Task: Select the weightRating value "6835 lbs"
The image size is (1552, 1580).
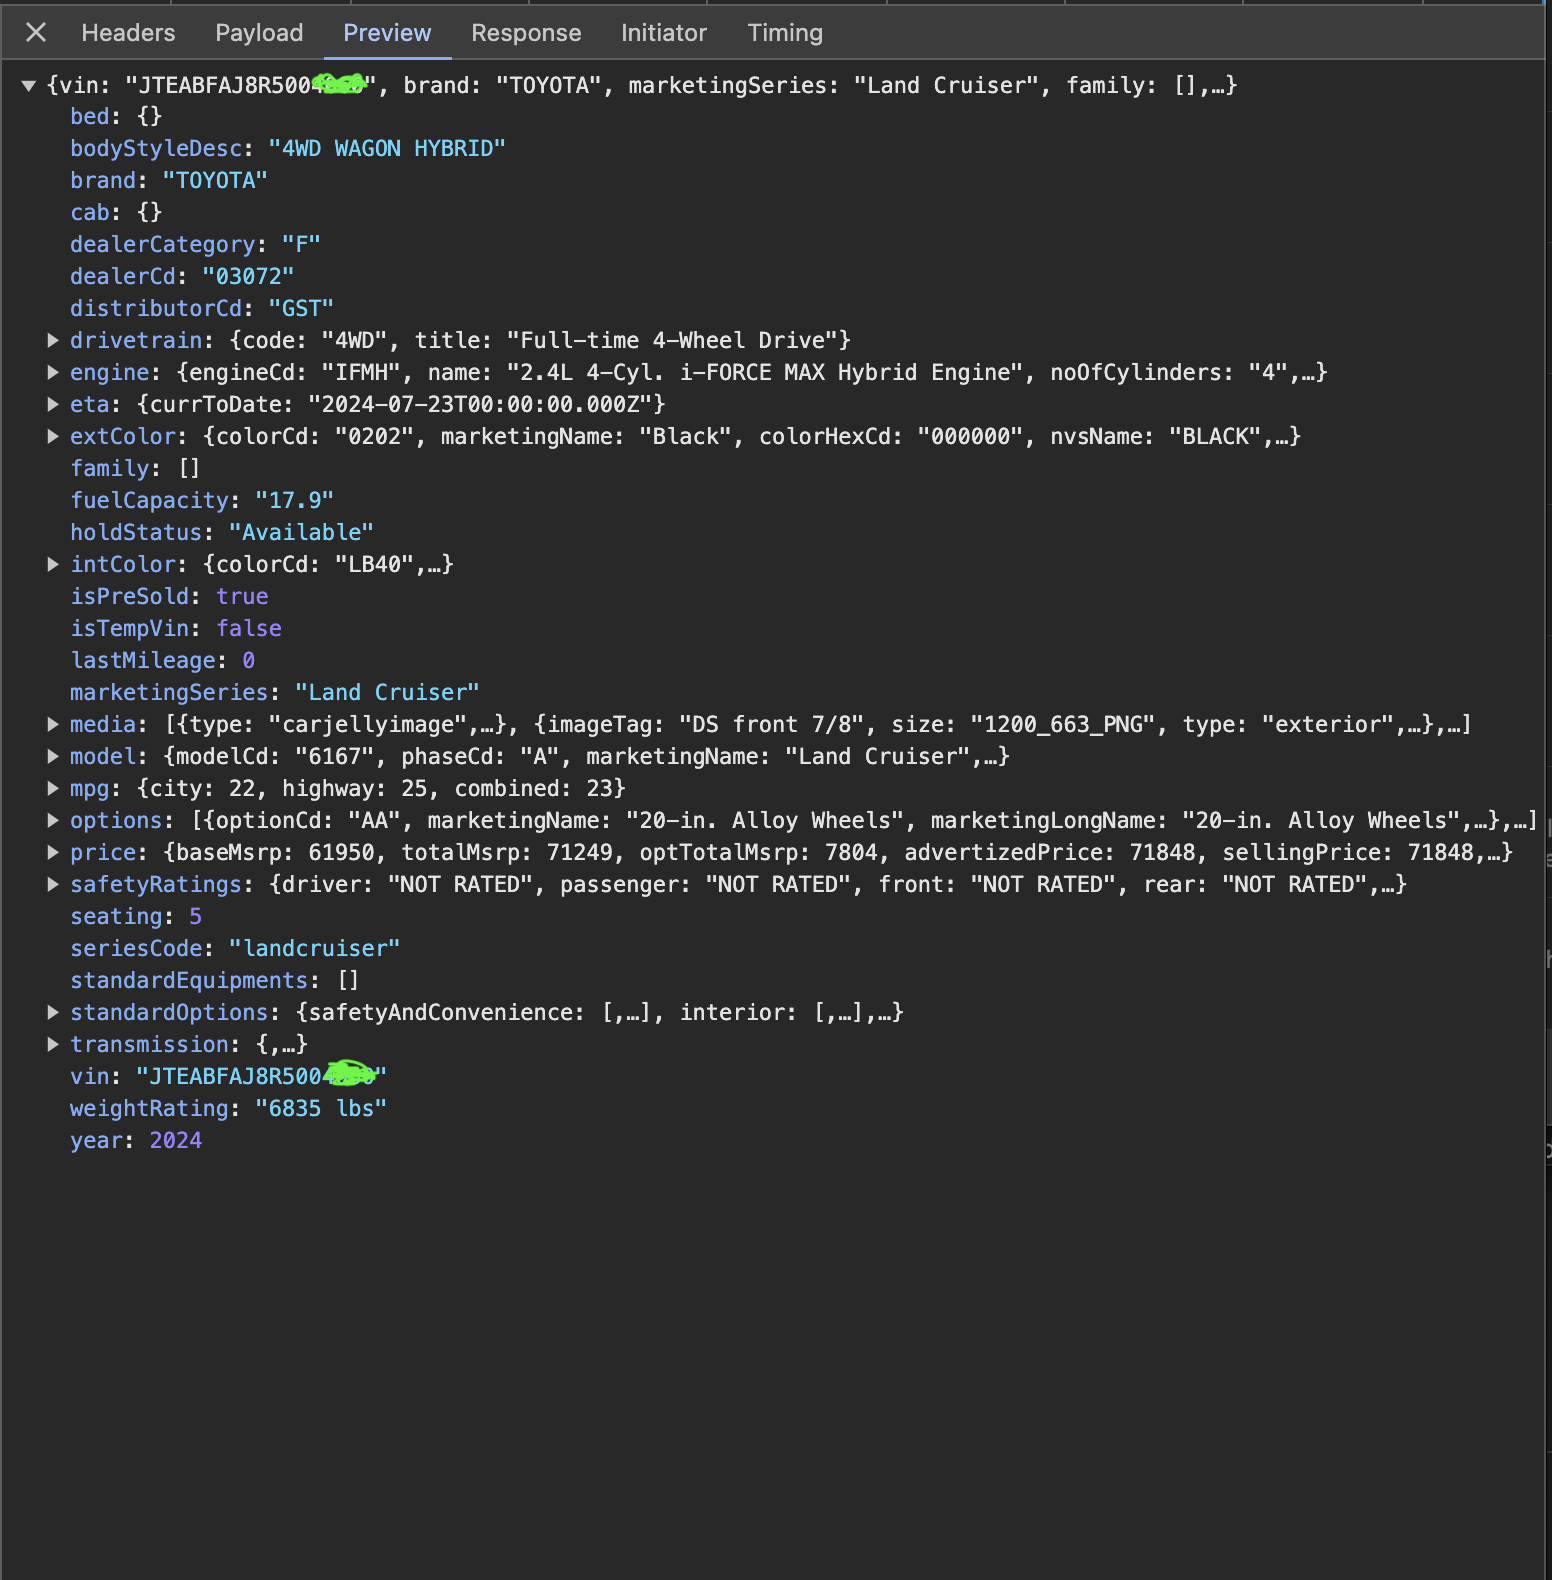Action: tap(321, 1108)
